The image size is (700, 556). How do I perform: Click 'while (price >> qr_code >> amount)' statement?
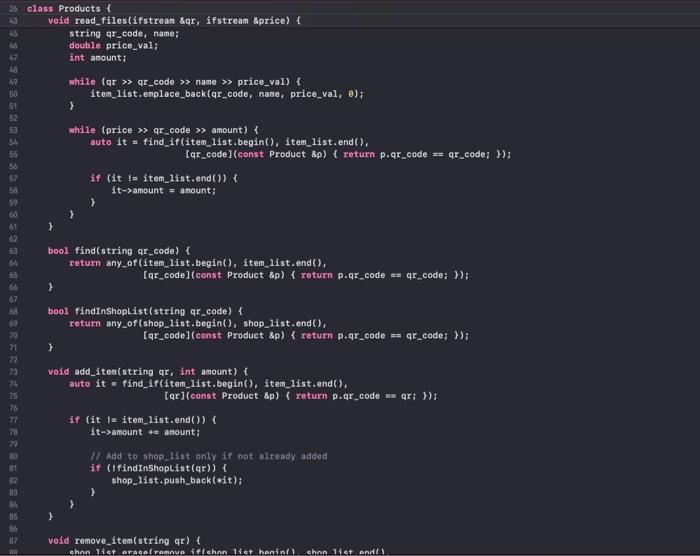158,130
